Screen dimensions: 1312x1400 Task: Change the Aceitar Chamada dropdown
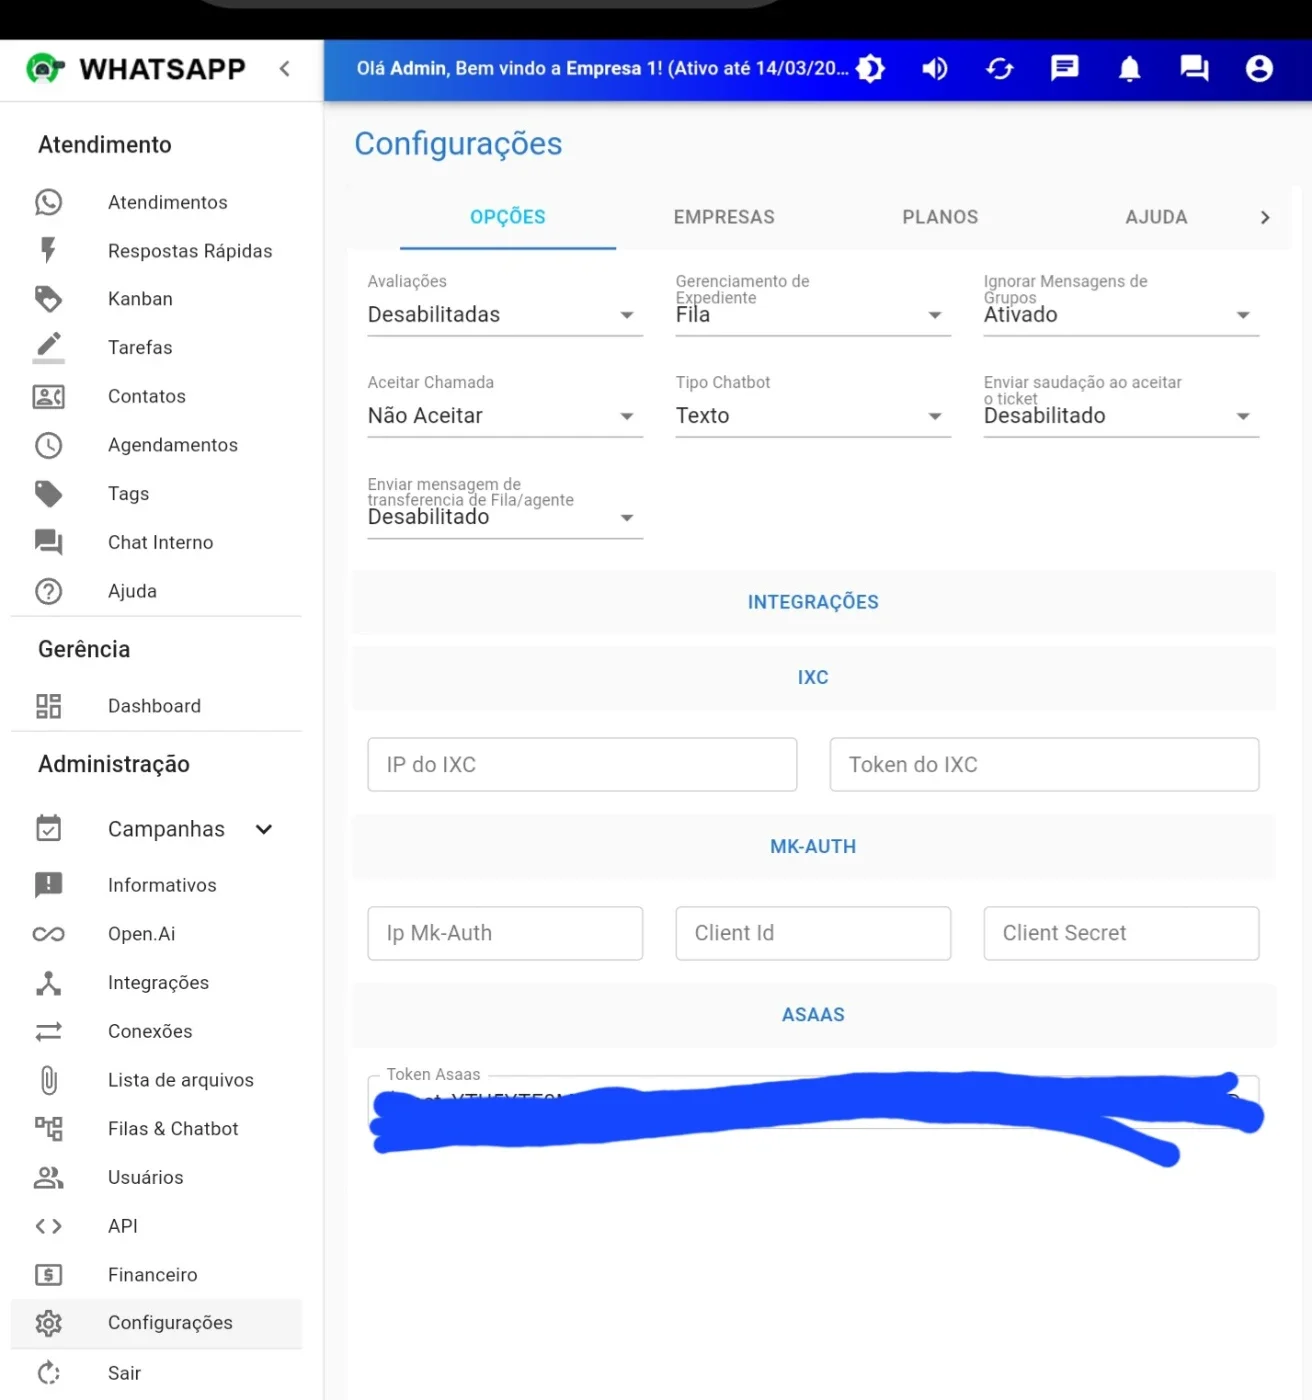click(x=505, y=416)
